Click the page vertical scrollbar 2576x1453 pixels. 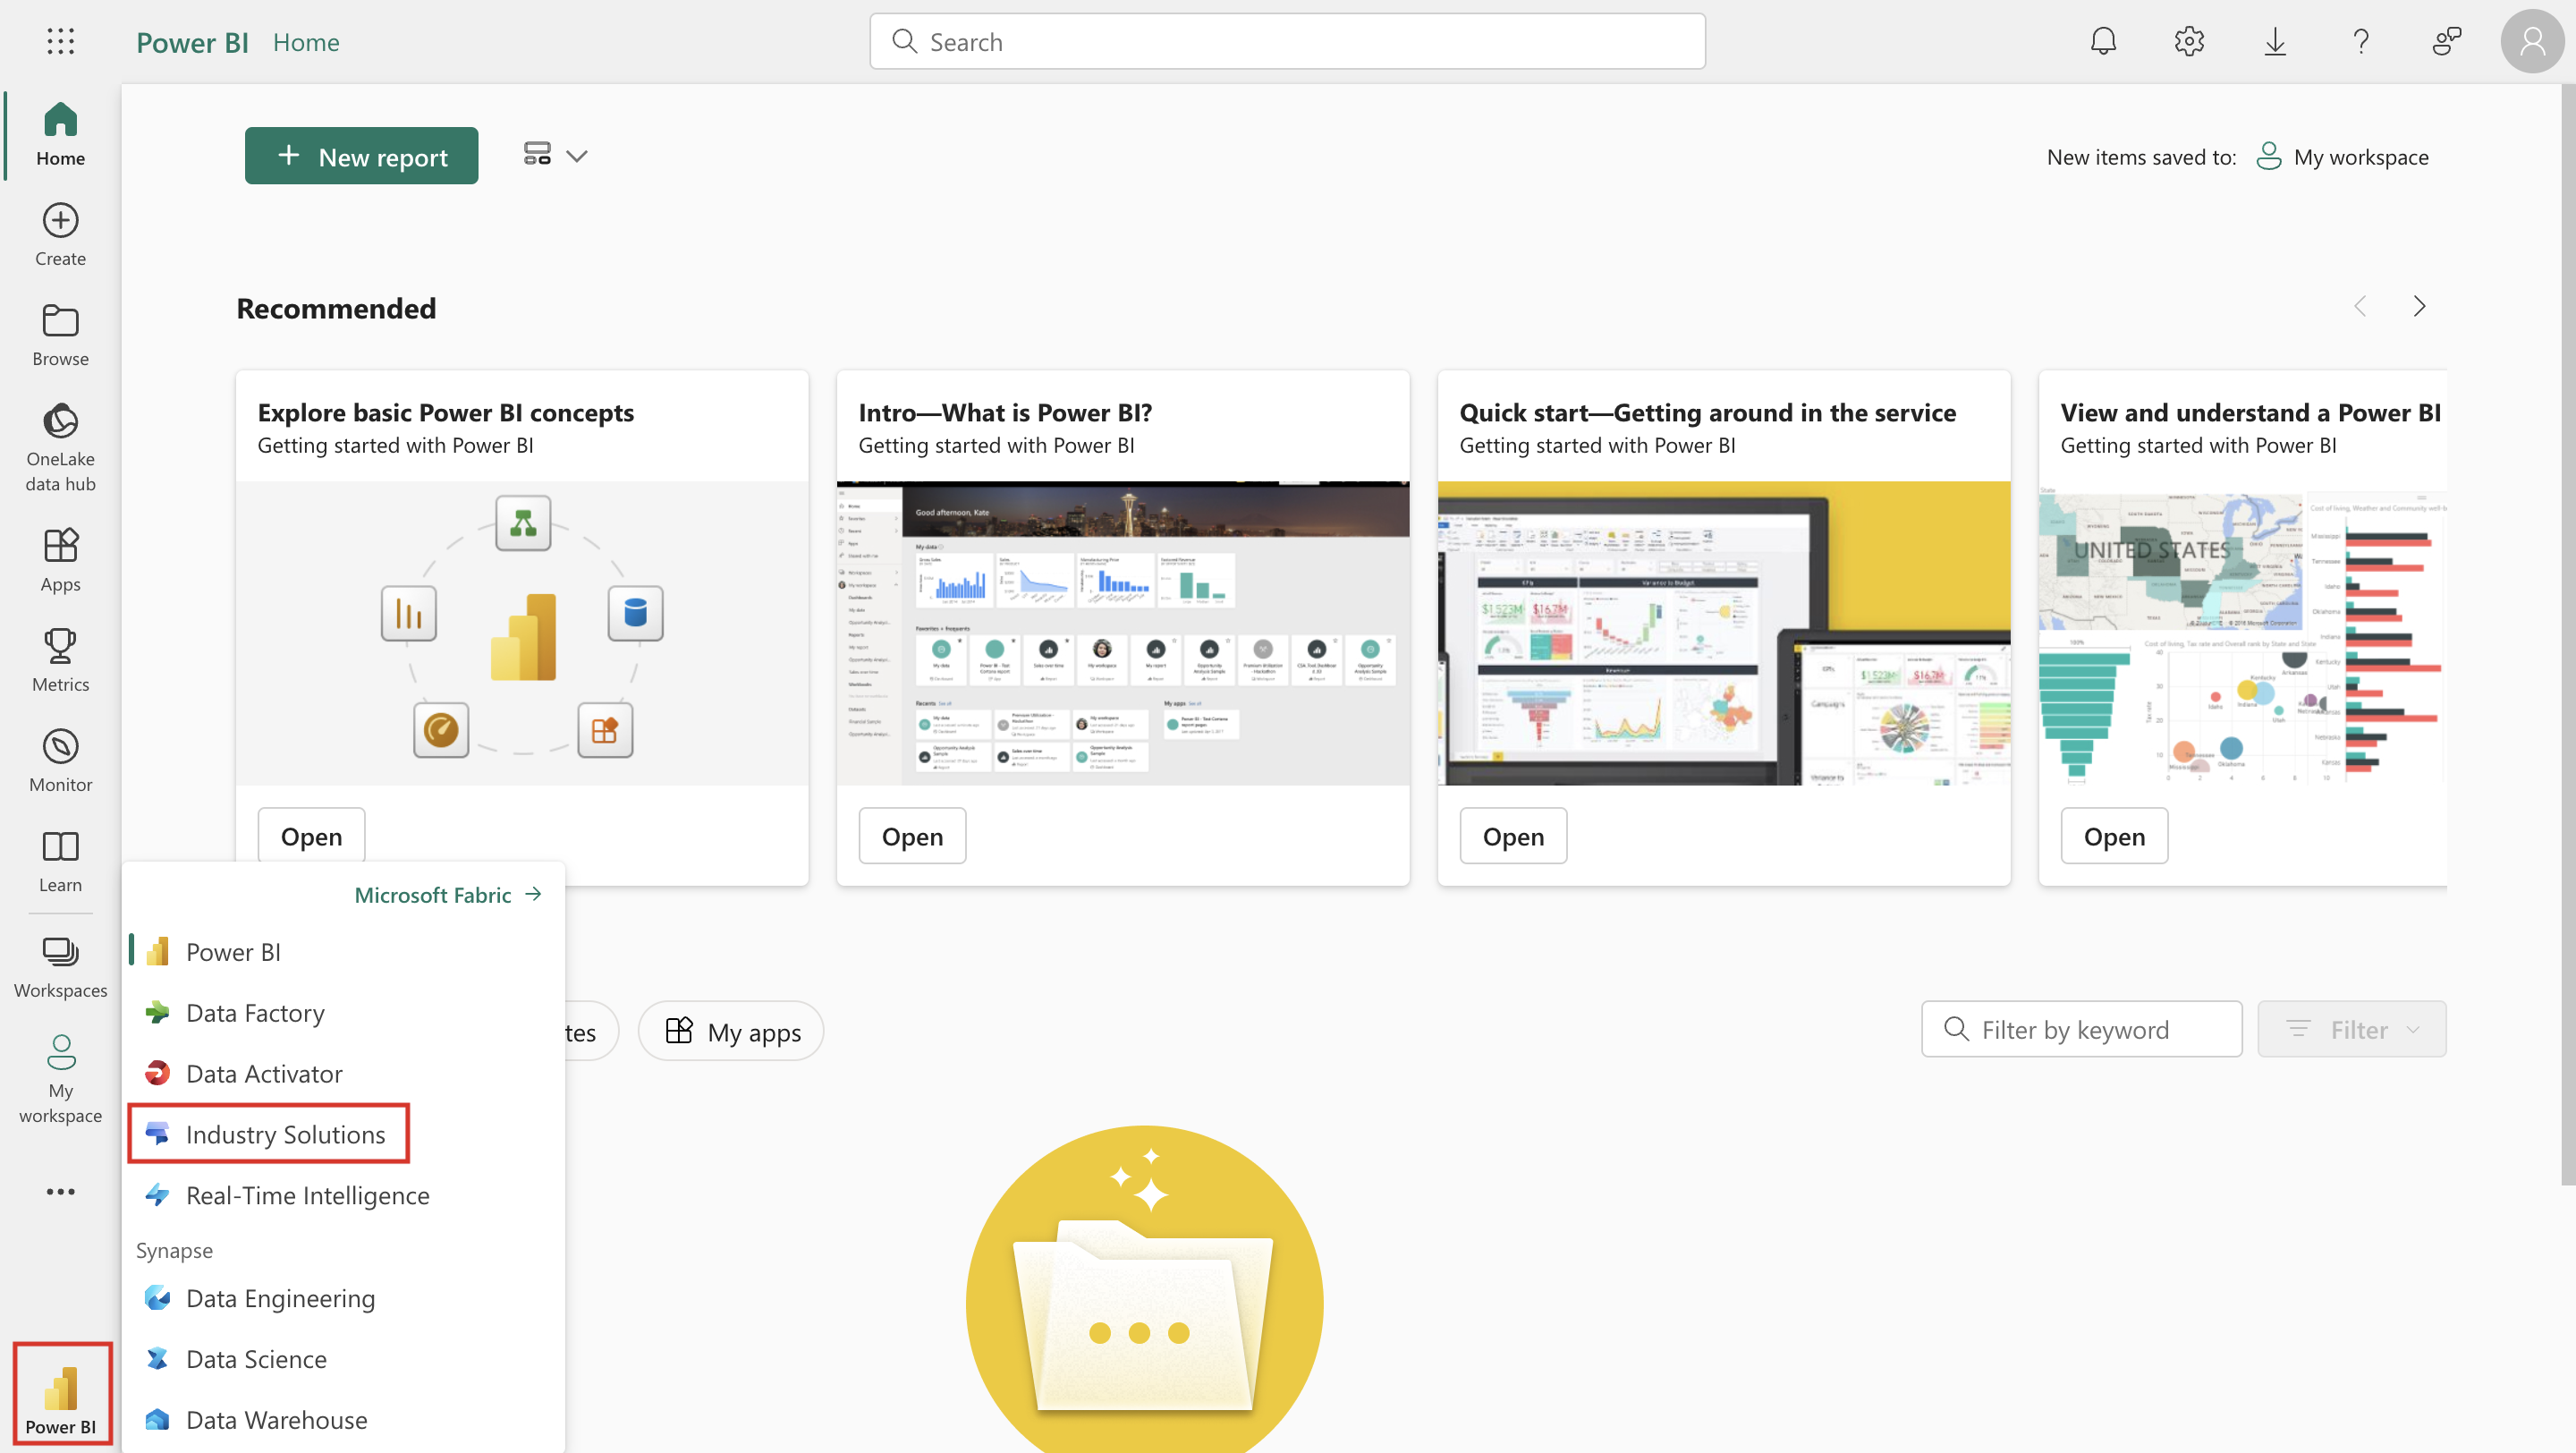click(x=2568, y=635)
